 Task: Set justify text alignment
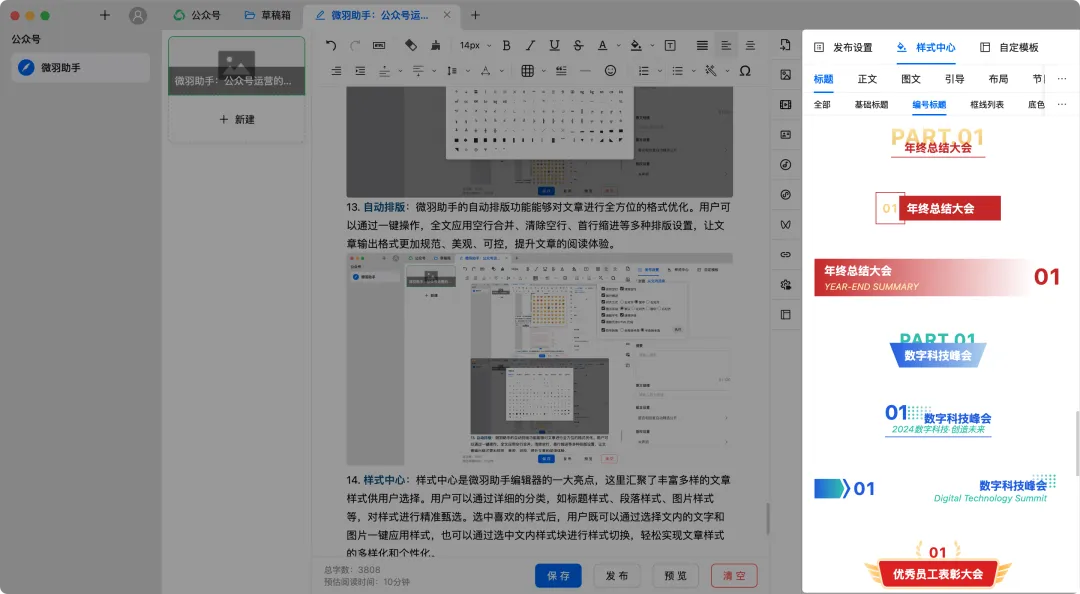coord(702,45)
